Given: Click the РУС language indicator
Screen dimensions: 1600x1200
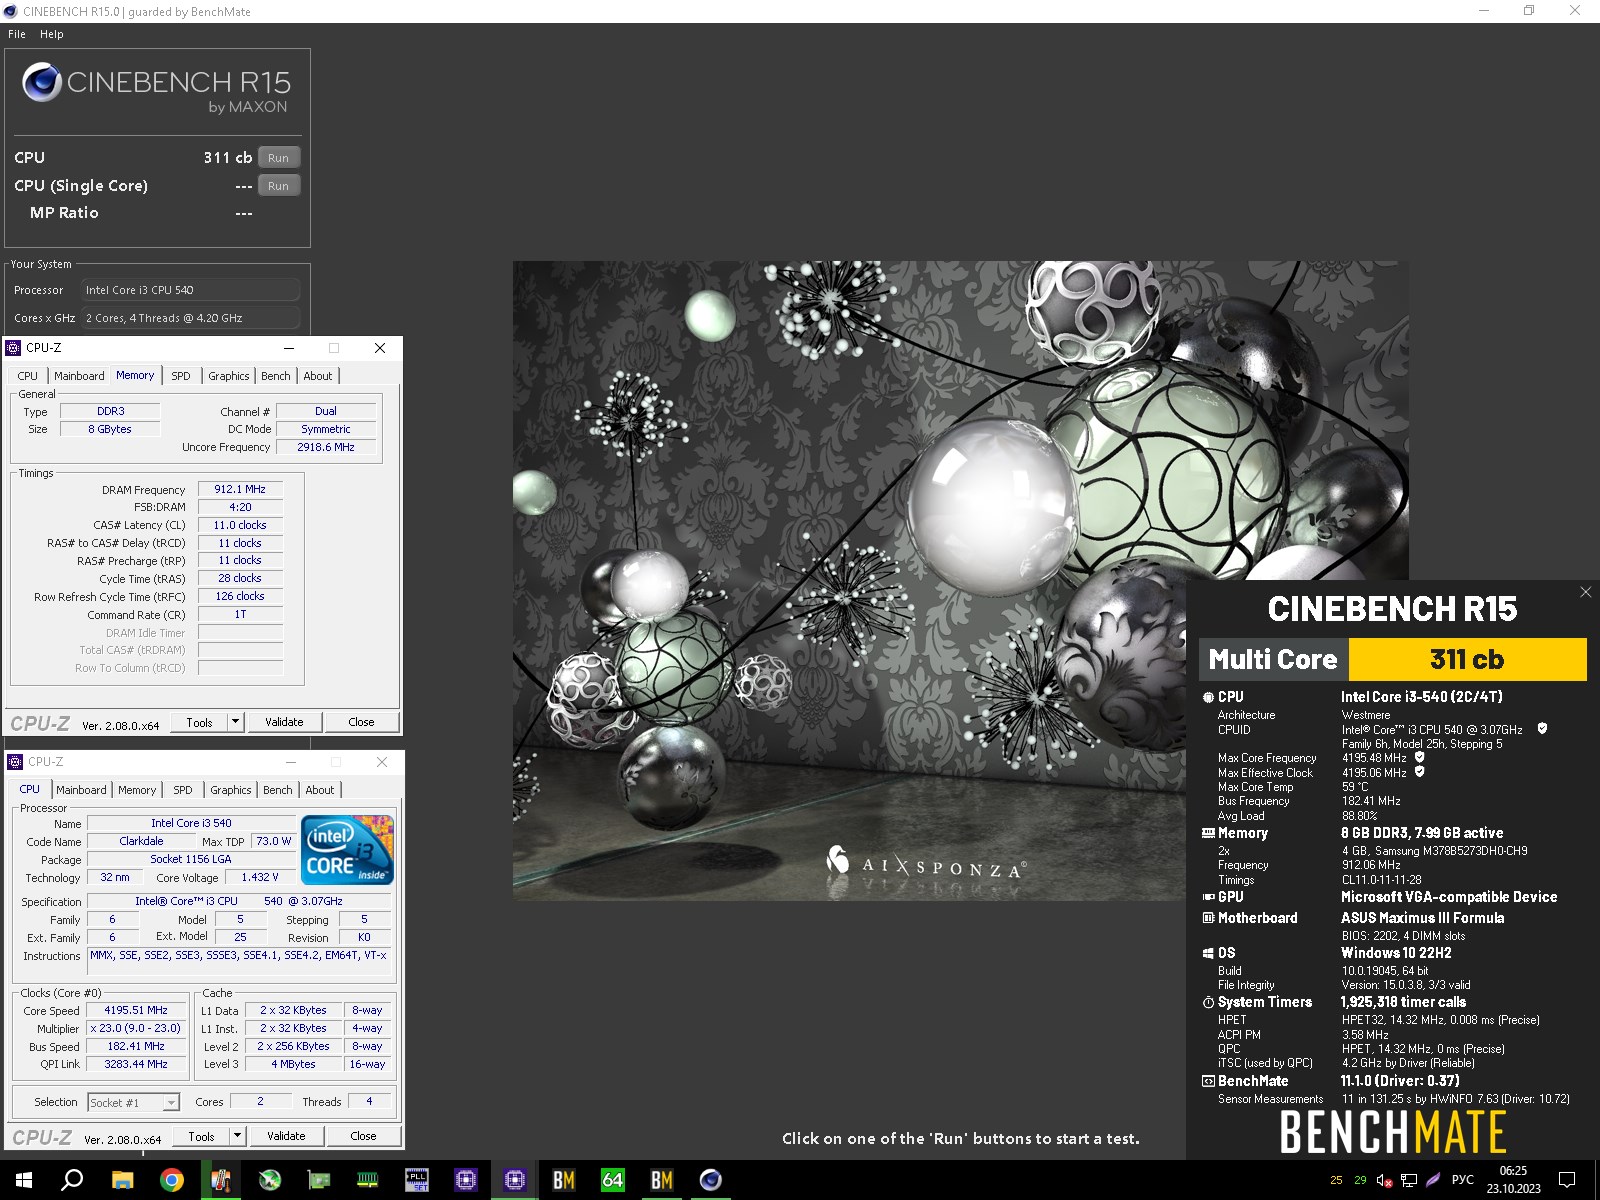Looking at the screenshot, I should tap(1462, 1180).
